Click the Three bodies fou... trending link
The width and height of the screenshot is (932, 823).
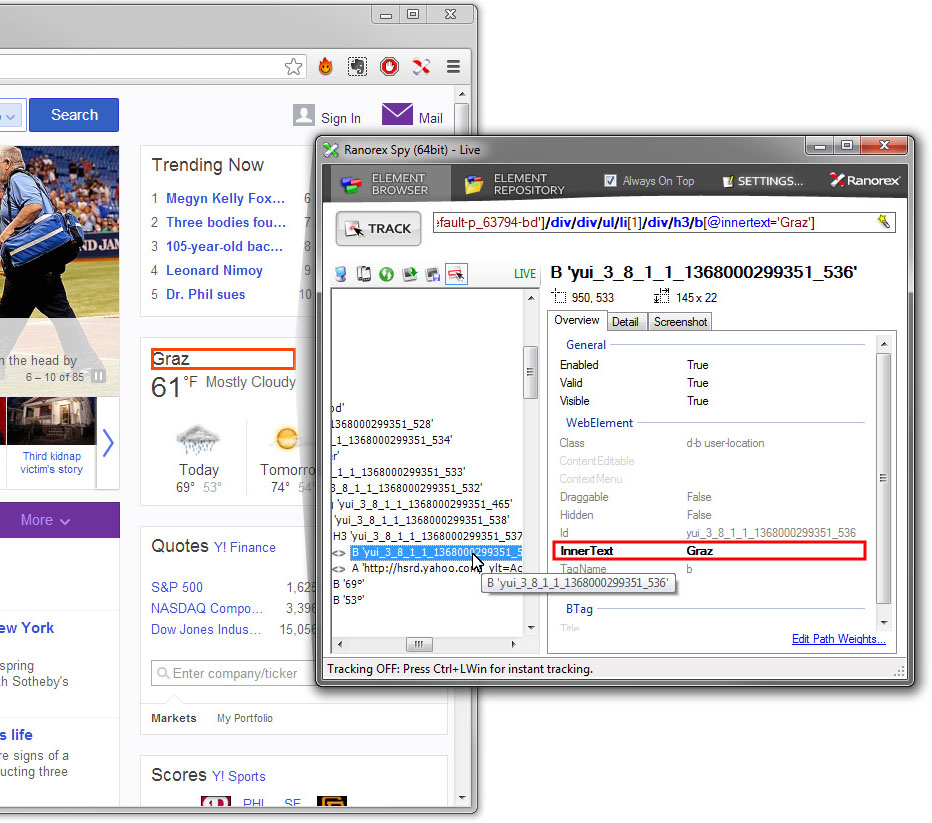pos(226,222)
